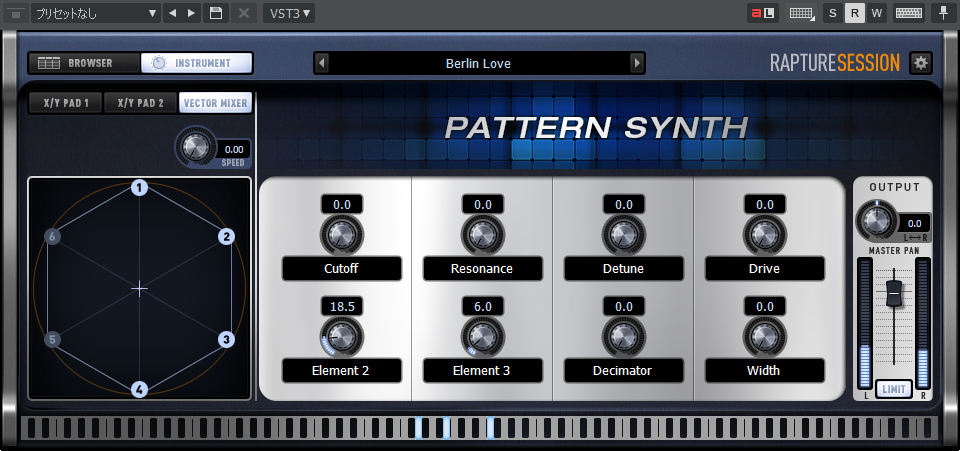This screenshot has width=960, height=451.
Task: Click the Detune knob
Action: [x=623, y=236]
